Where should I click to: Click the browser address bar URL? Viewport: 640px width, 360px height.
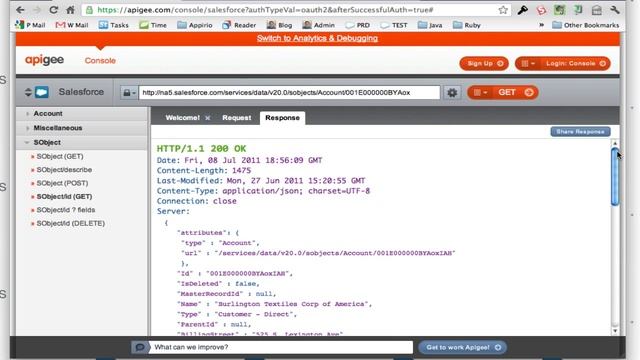(x=265, y=10)
